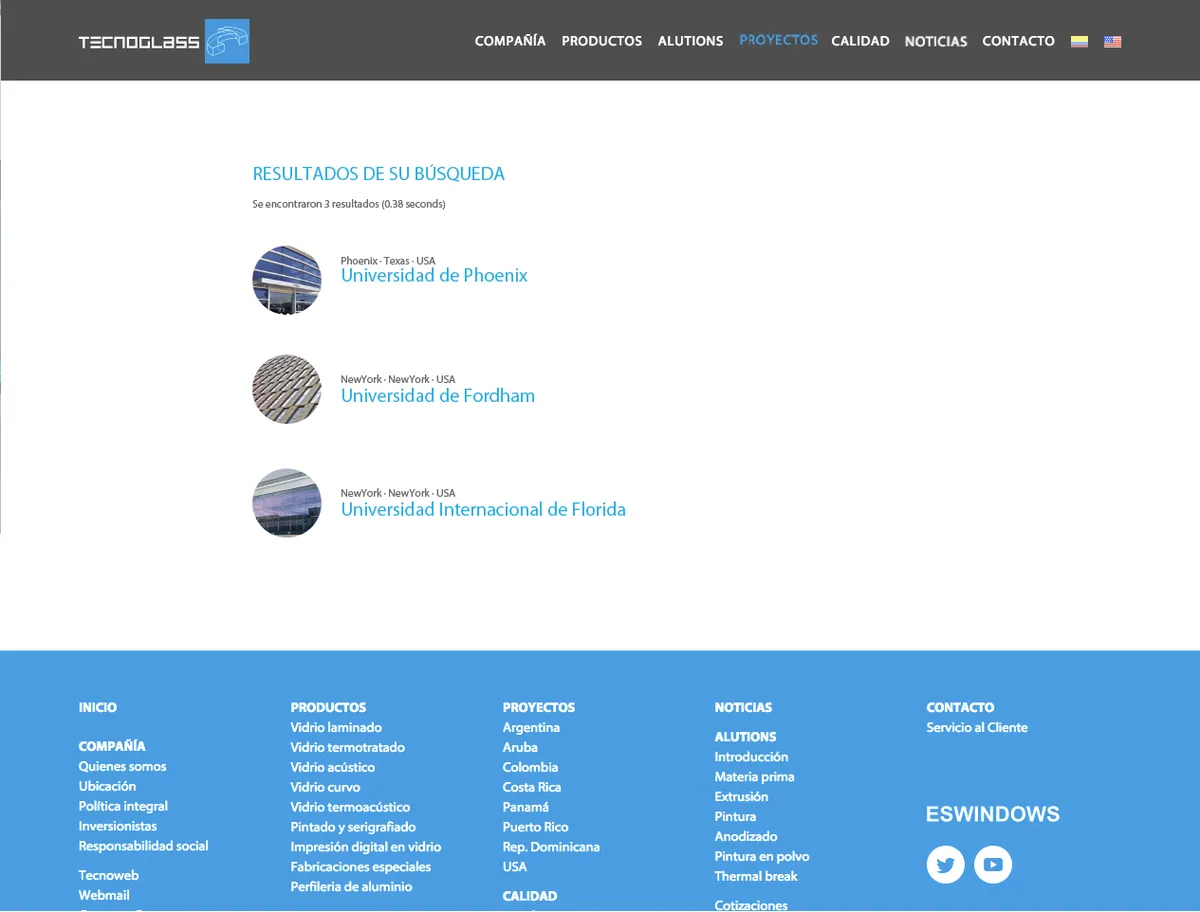Browse projects in Argentina
Image resolution: width=1200 pixels, height=912 pixels.
[x=531, y=727]
